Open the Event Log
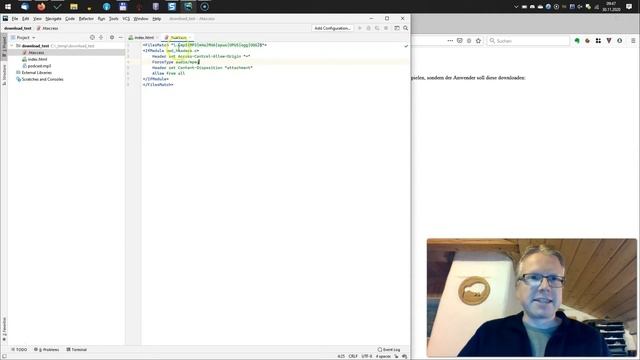Image resolution: width=640 pixels, height=360 pixels. coord(389,349)
